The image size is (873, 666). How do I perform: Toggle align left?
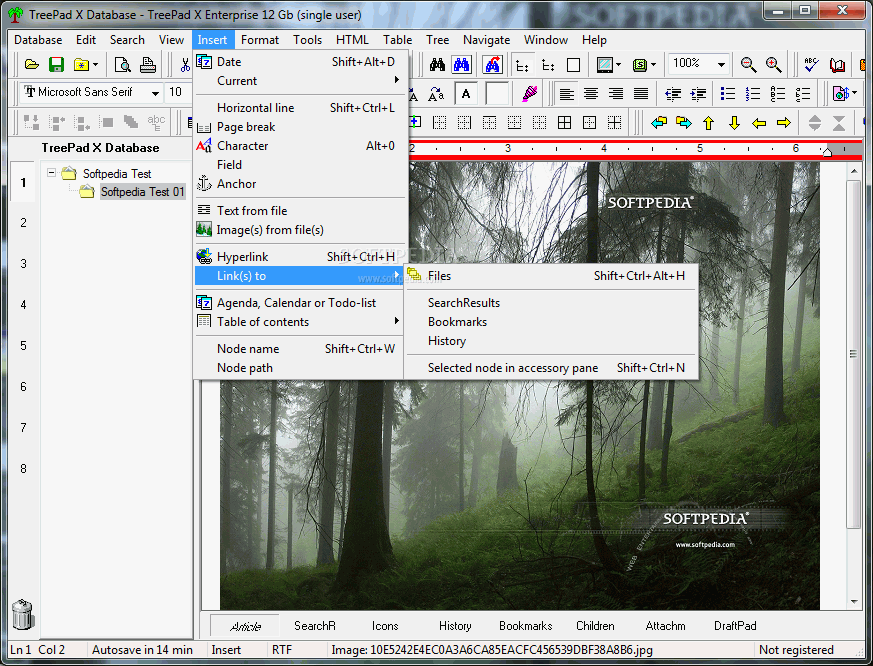point(566,94)
